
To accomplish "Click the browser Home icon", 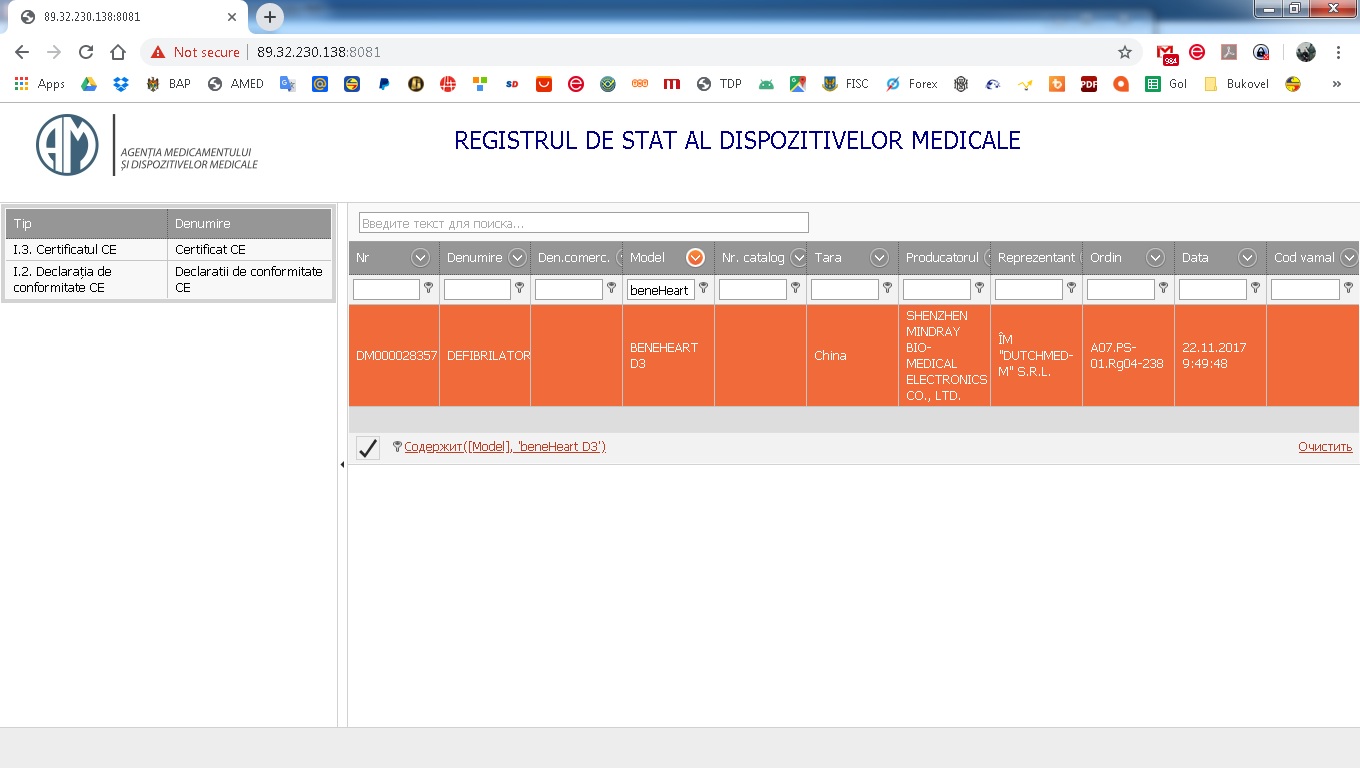I will point(118,52).
